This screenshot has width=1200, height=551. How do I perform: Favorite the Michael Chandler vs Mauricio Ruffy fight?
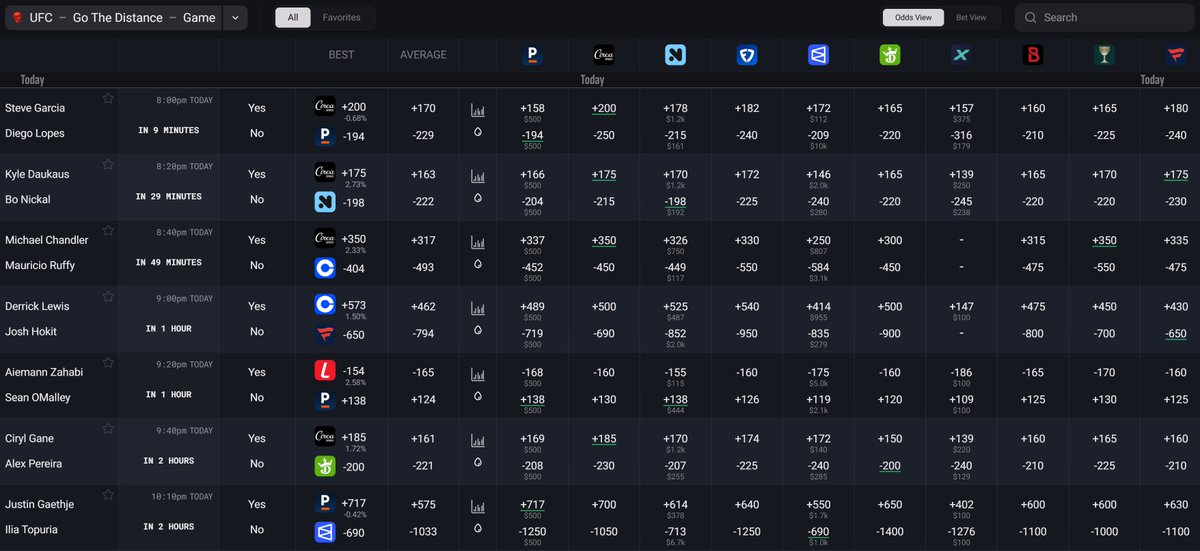[x=108, y=230]
